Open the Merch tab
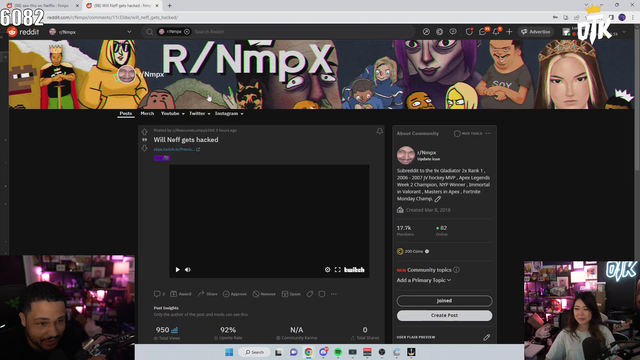 coord(147,113)
